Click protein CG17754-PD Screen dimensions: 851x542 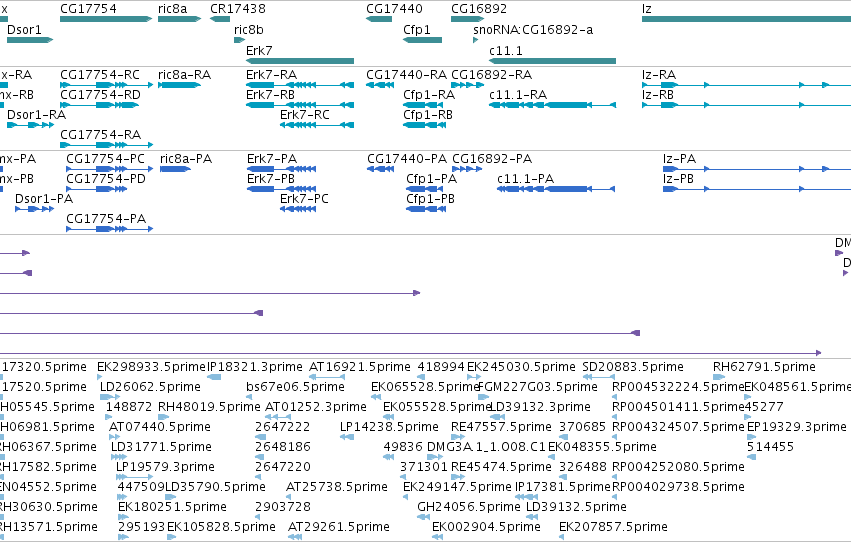click(97, 189)
